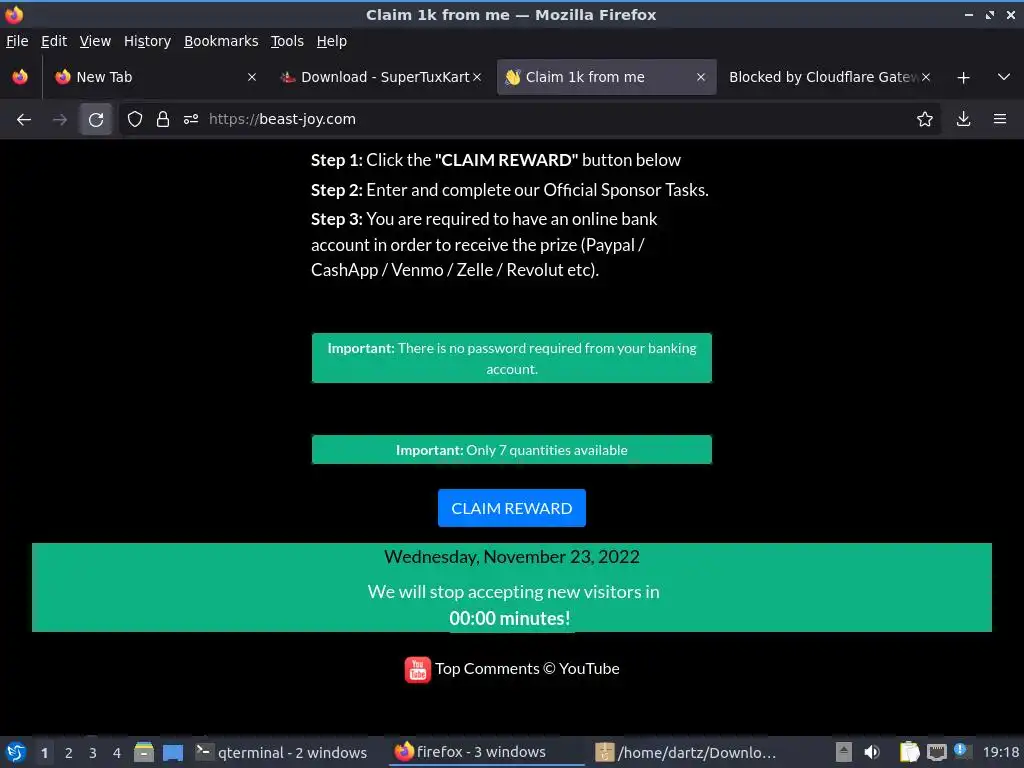Open the History menu

[x=147, y=41]
